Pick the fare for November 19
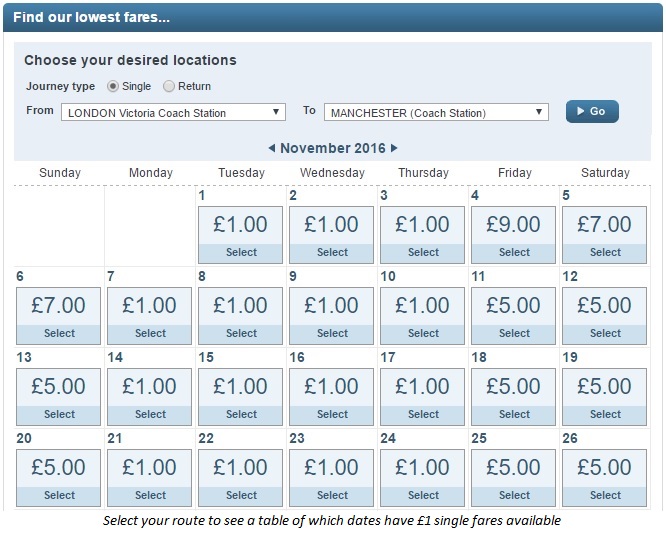The width and height of the screenshot is (666, 534). [604, 397]
